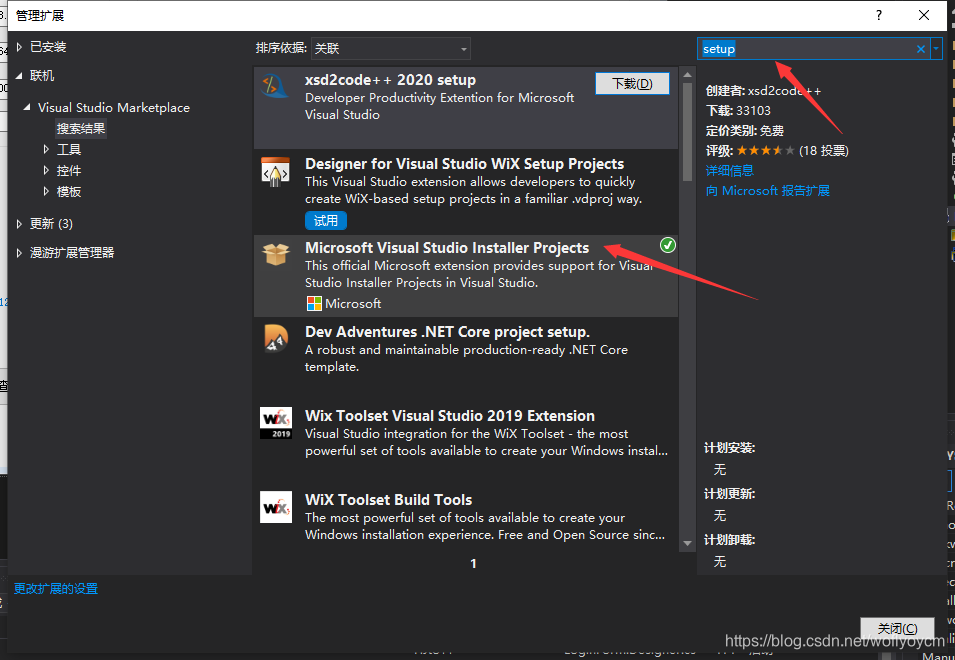This screenshot has height=660, width=955.
Task: Click the (18 投票) vote count
Action: click(x=823, y=150)
